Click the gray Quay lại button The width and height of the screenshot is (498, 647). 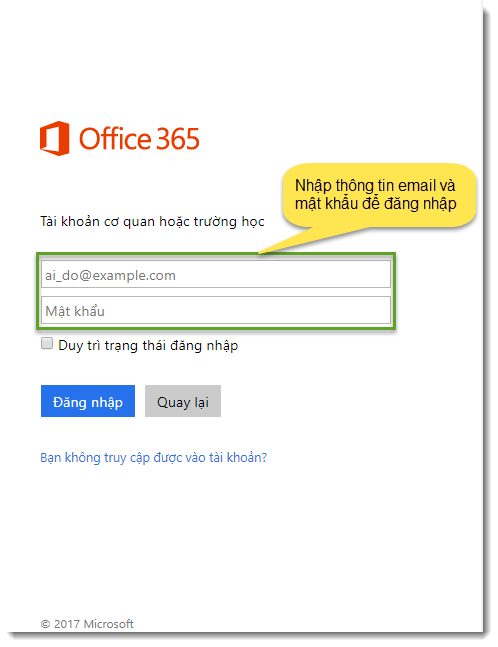pos(183,401)
